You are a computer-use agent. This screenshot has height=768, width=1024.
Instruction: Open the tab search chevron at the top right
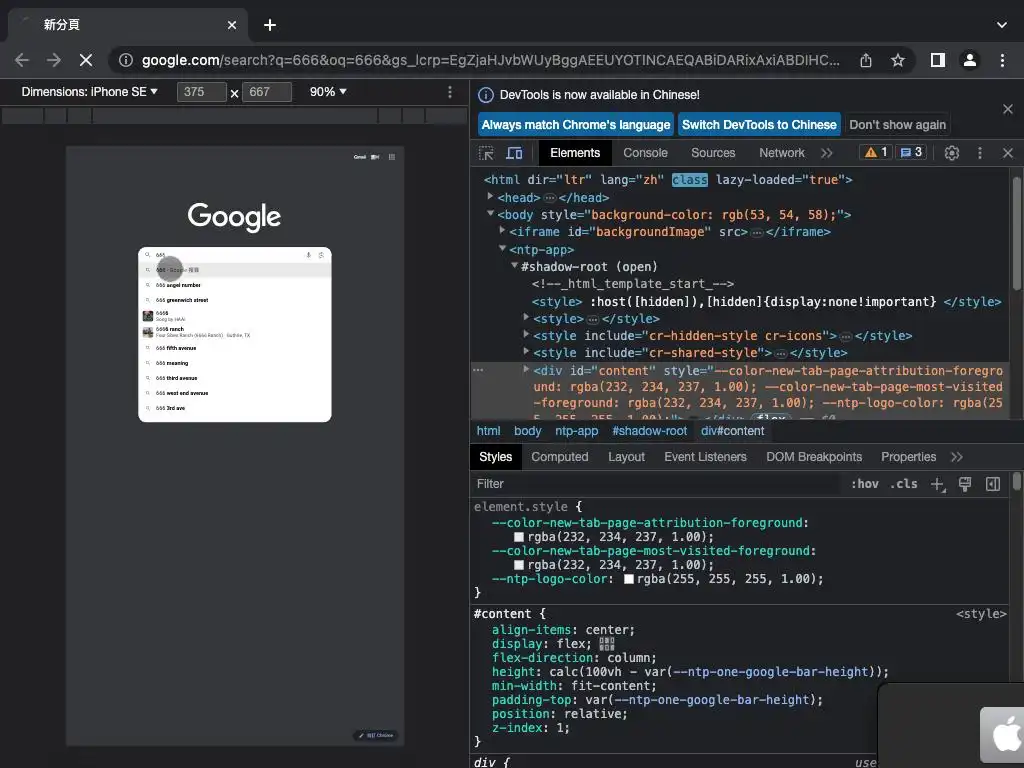tap(1002, 25)
